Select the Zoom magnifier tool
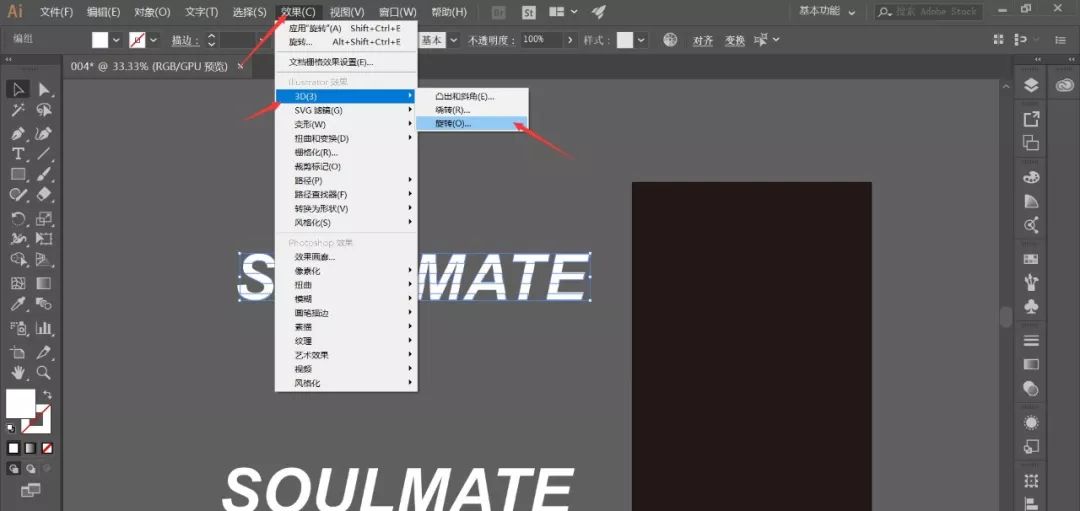The width and height of the screenshot is (1080, 511). [44, 372]
